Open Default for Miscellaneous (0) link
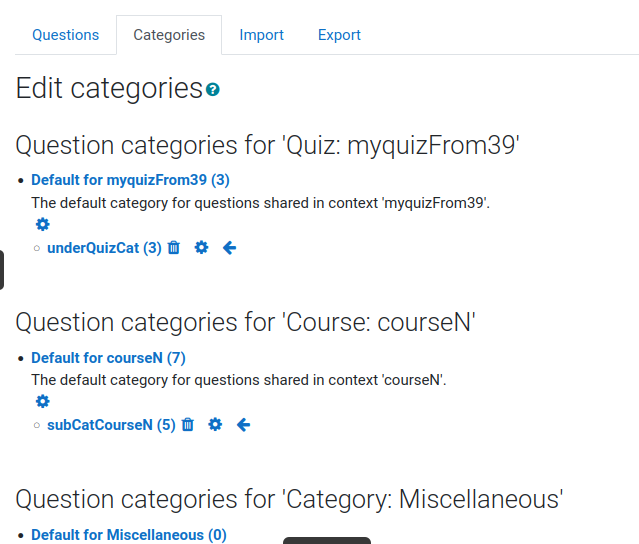This screenshot has height=544, width=639. pos(129,535)
